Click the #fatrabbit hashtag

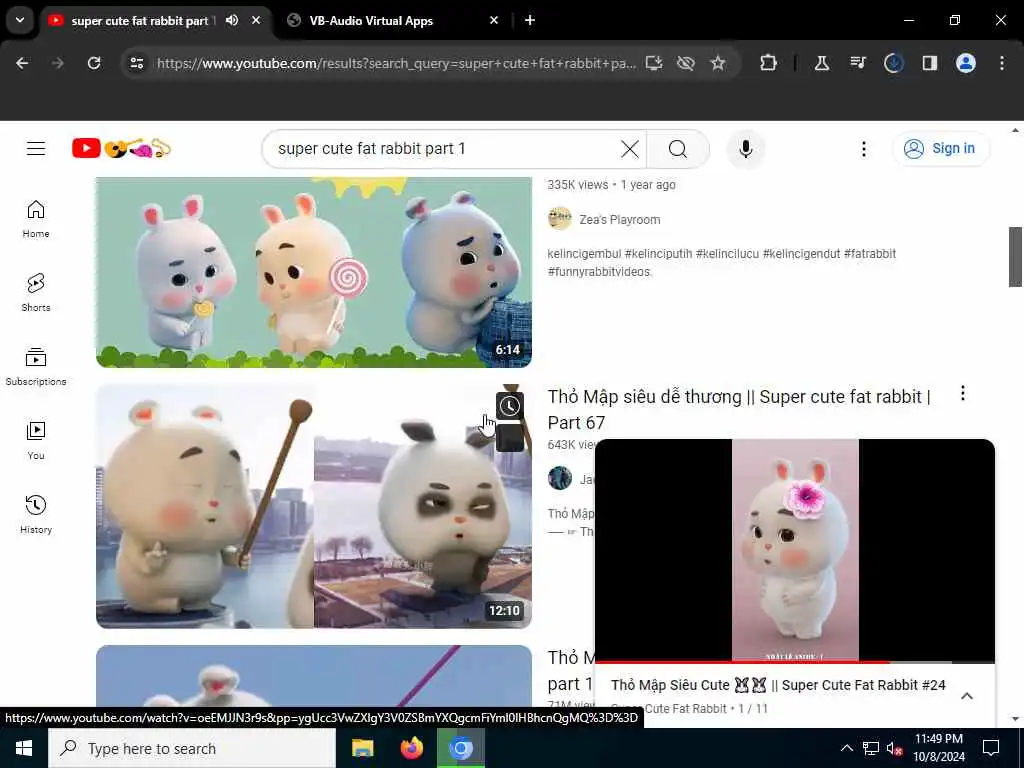pos(869,253)
